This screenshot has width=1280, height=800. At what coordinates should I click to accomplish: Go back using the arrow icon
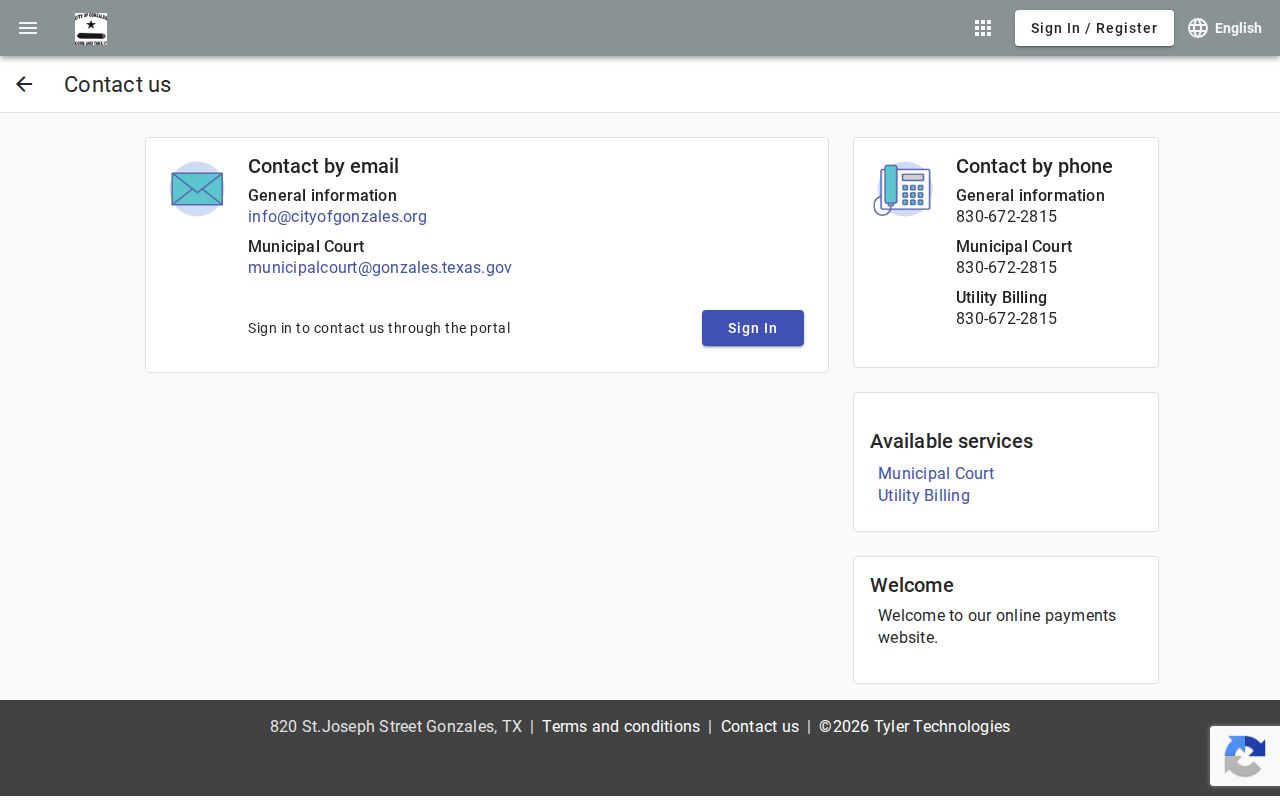click(x=24, y=85)
